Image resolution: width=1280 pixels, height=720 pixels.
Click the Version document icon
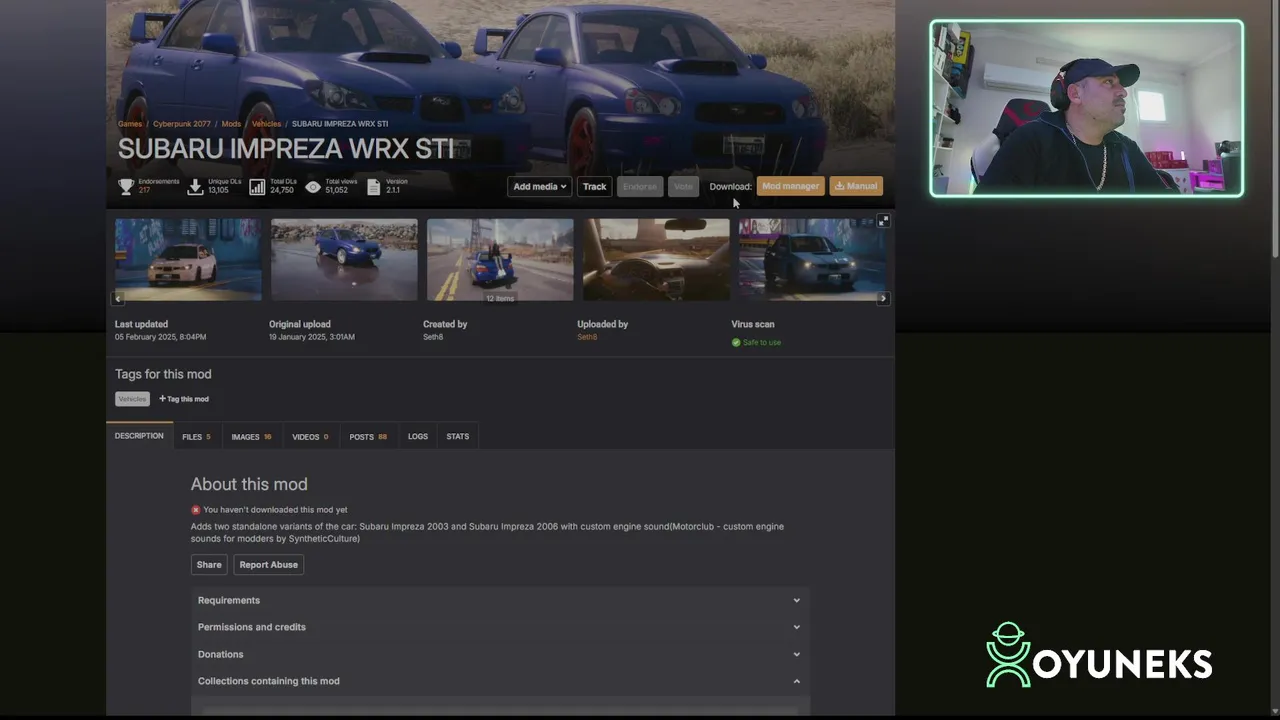tap(374, 186)
